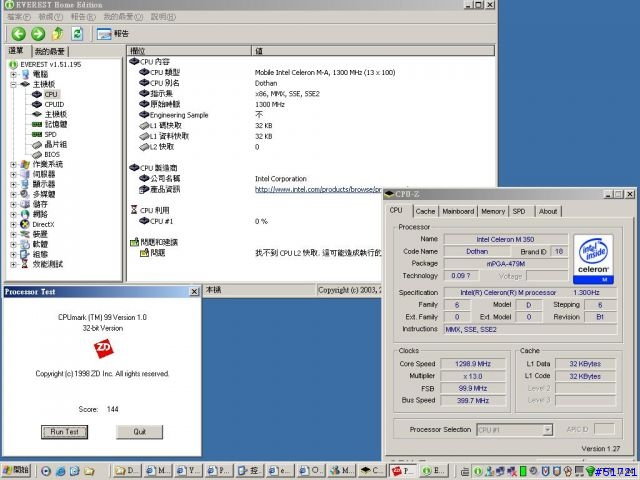The width and height of the screenshot is (640, 480).
Task: Expand the 電腦 computer tree node
Action: [x=13, y=74]
